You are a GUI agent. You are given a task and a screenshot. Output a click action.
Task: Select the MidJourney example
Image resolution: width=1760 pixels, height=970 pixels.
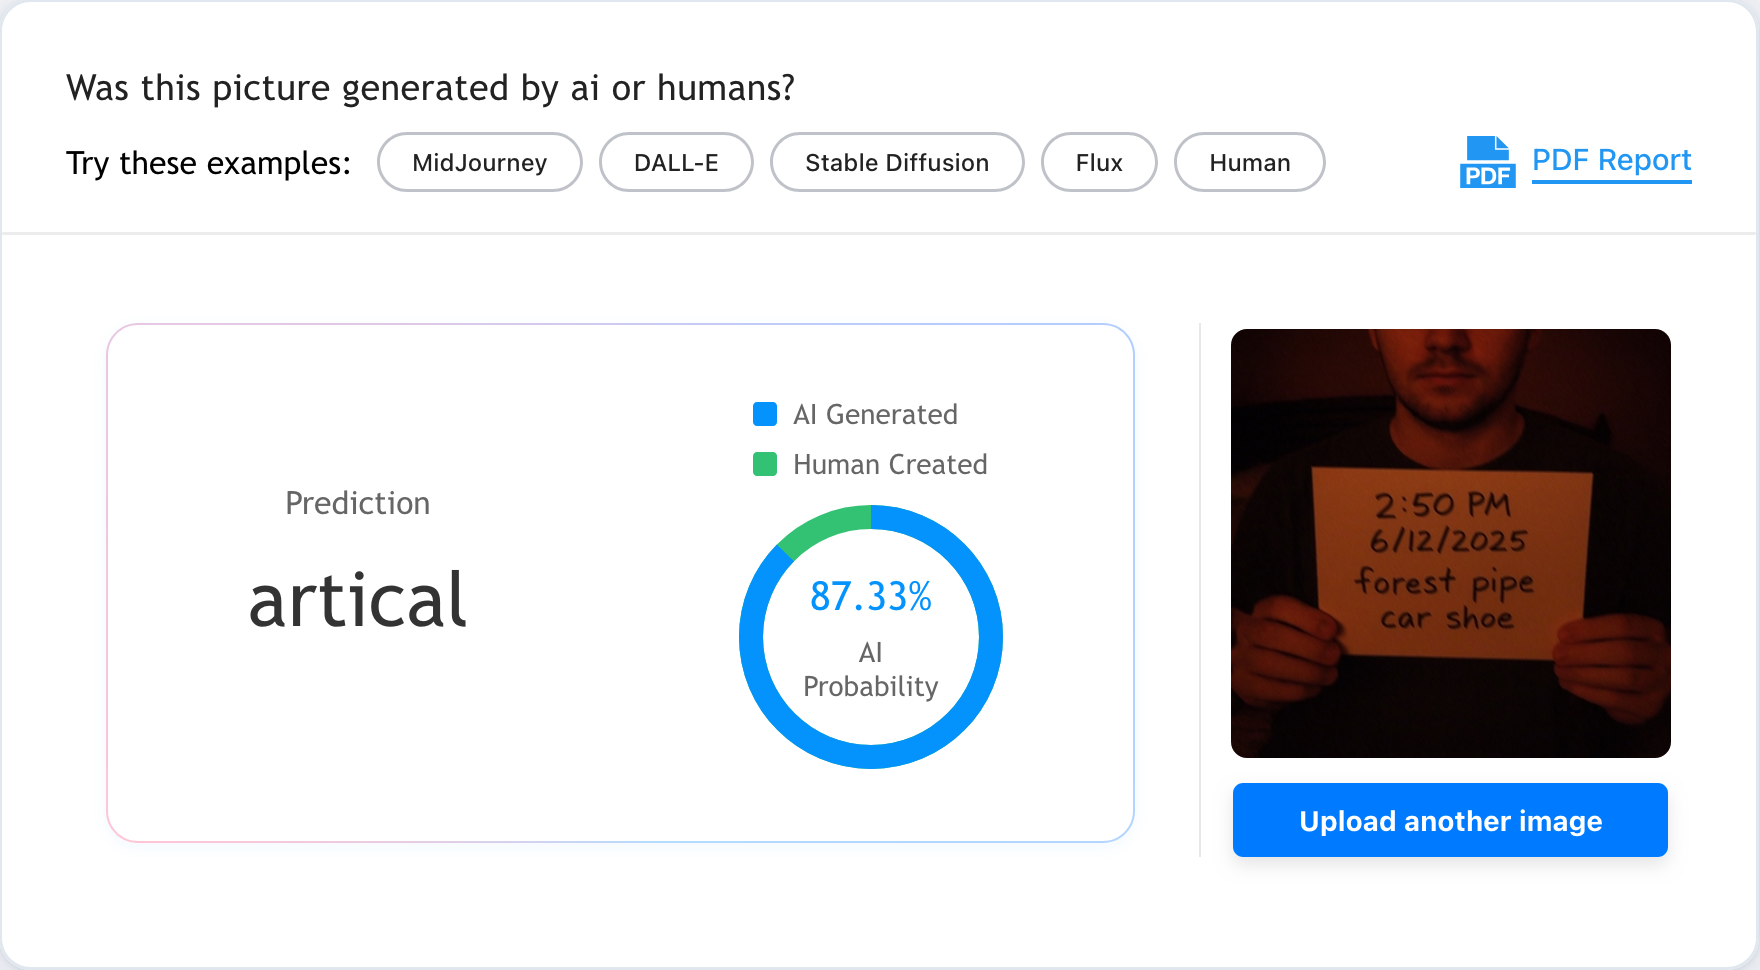coord(480,162)
